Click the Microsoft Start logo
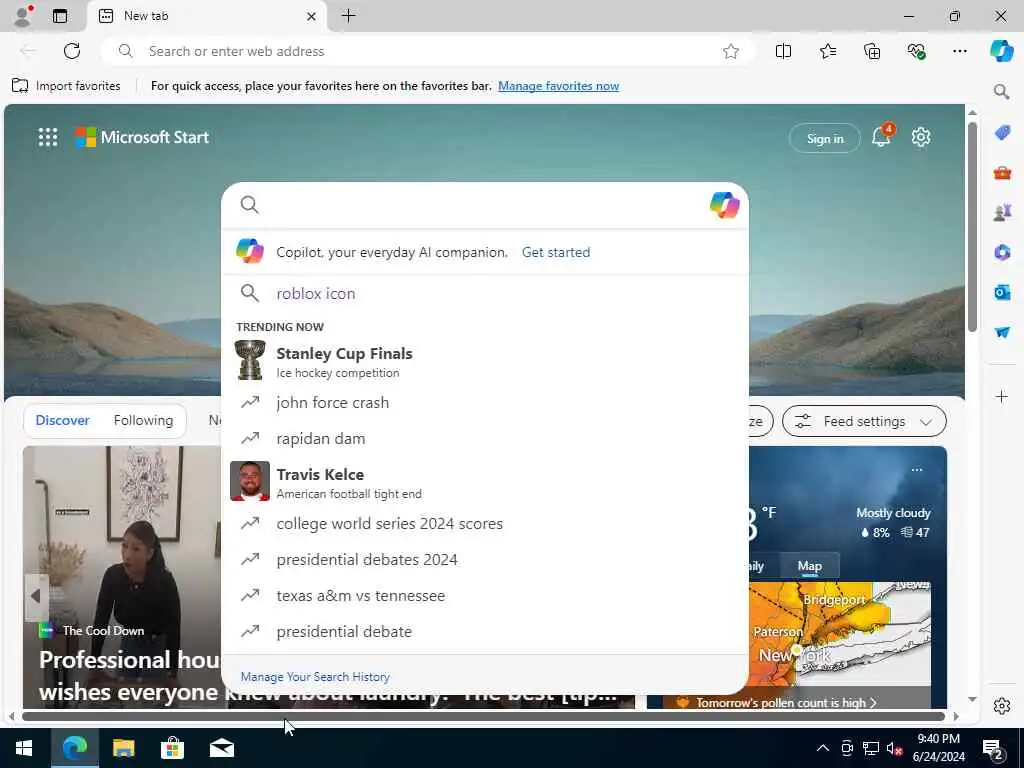1024x768 pixels. 142,137
